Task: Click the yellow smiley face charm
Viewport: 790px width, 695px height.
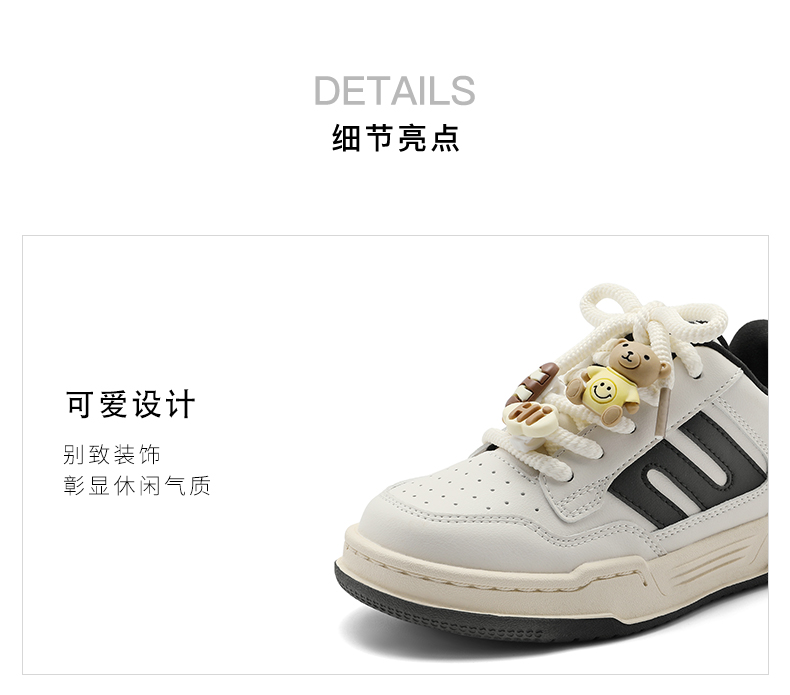Action: click(x=601, y=392)
